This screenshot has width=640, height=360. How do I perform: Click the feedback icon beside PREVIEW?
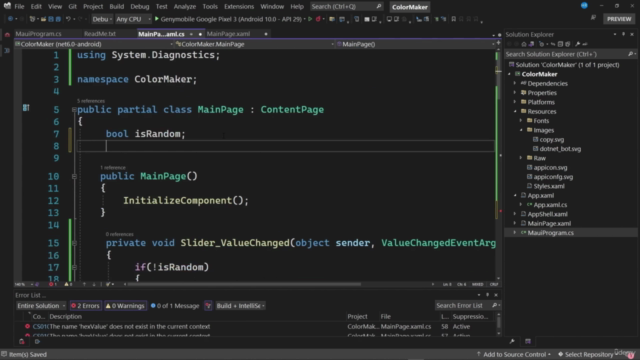593,18
